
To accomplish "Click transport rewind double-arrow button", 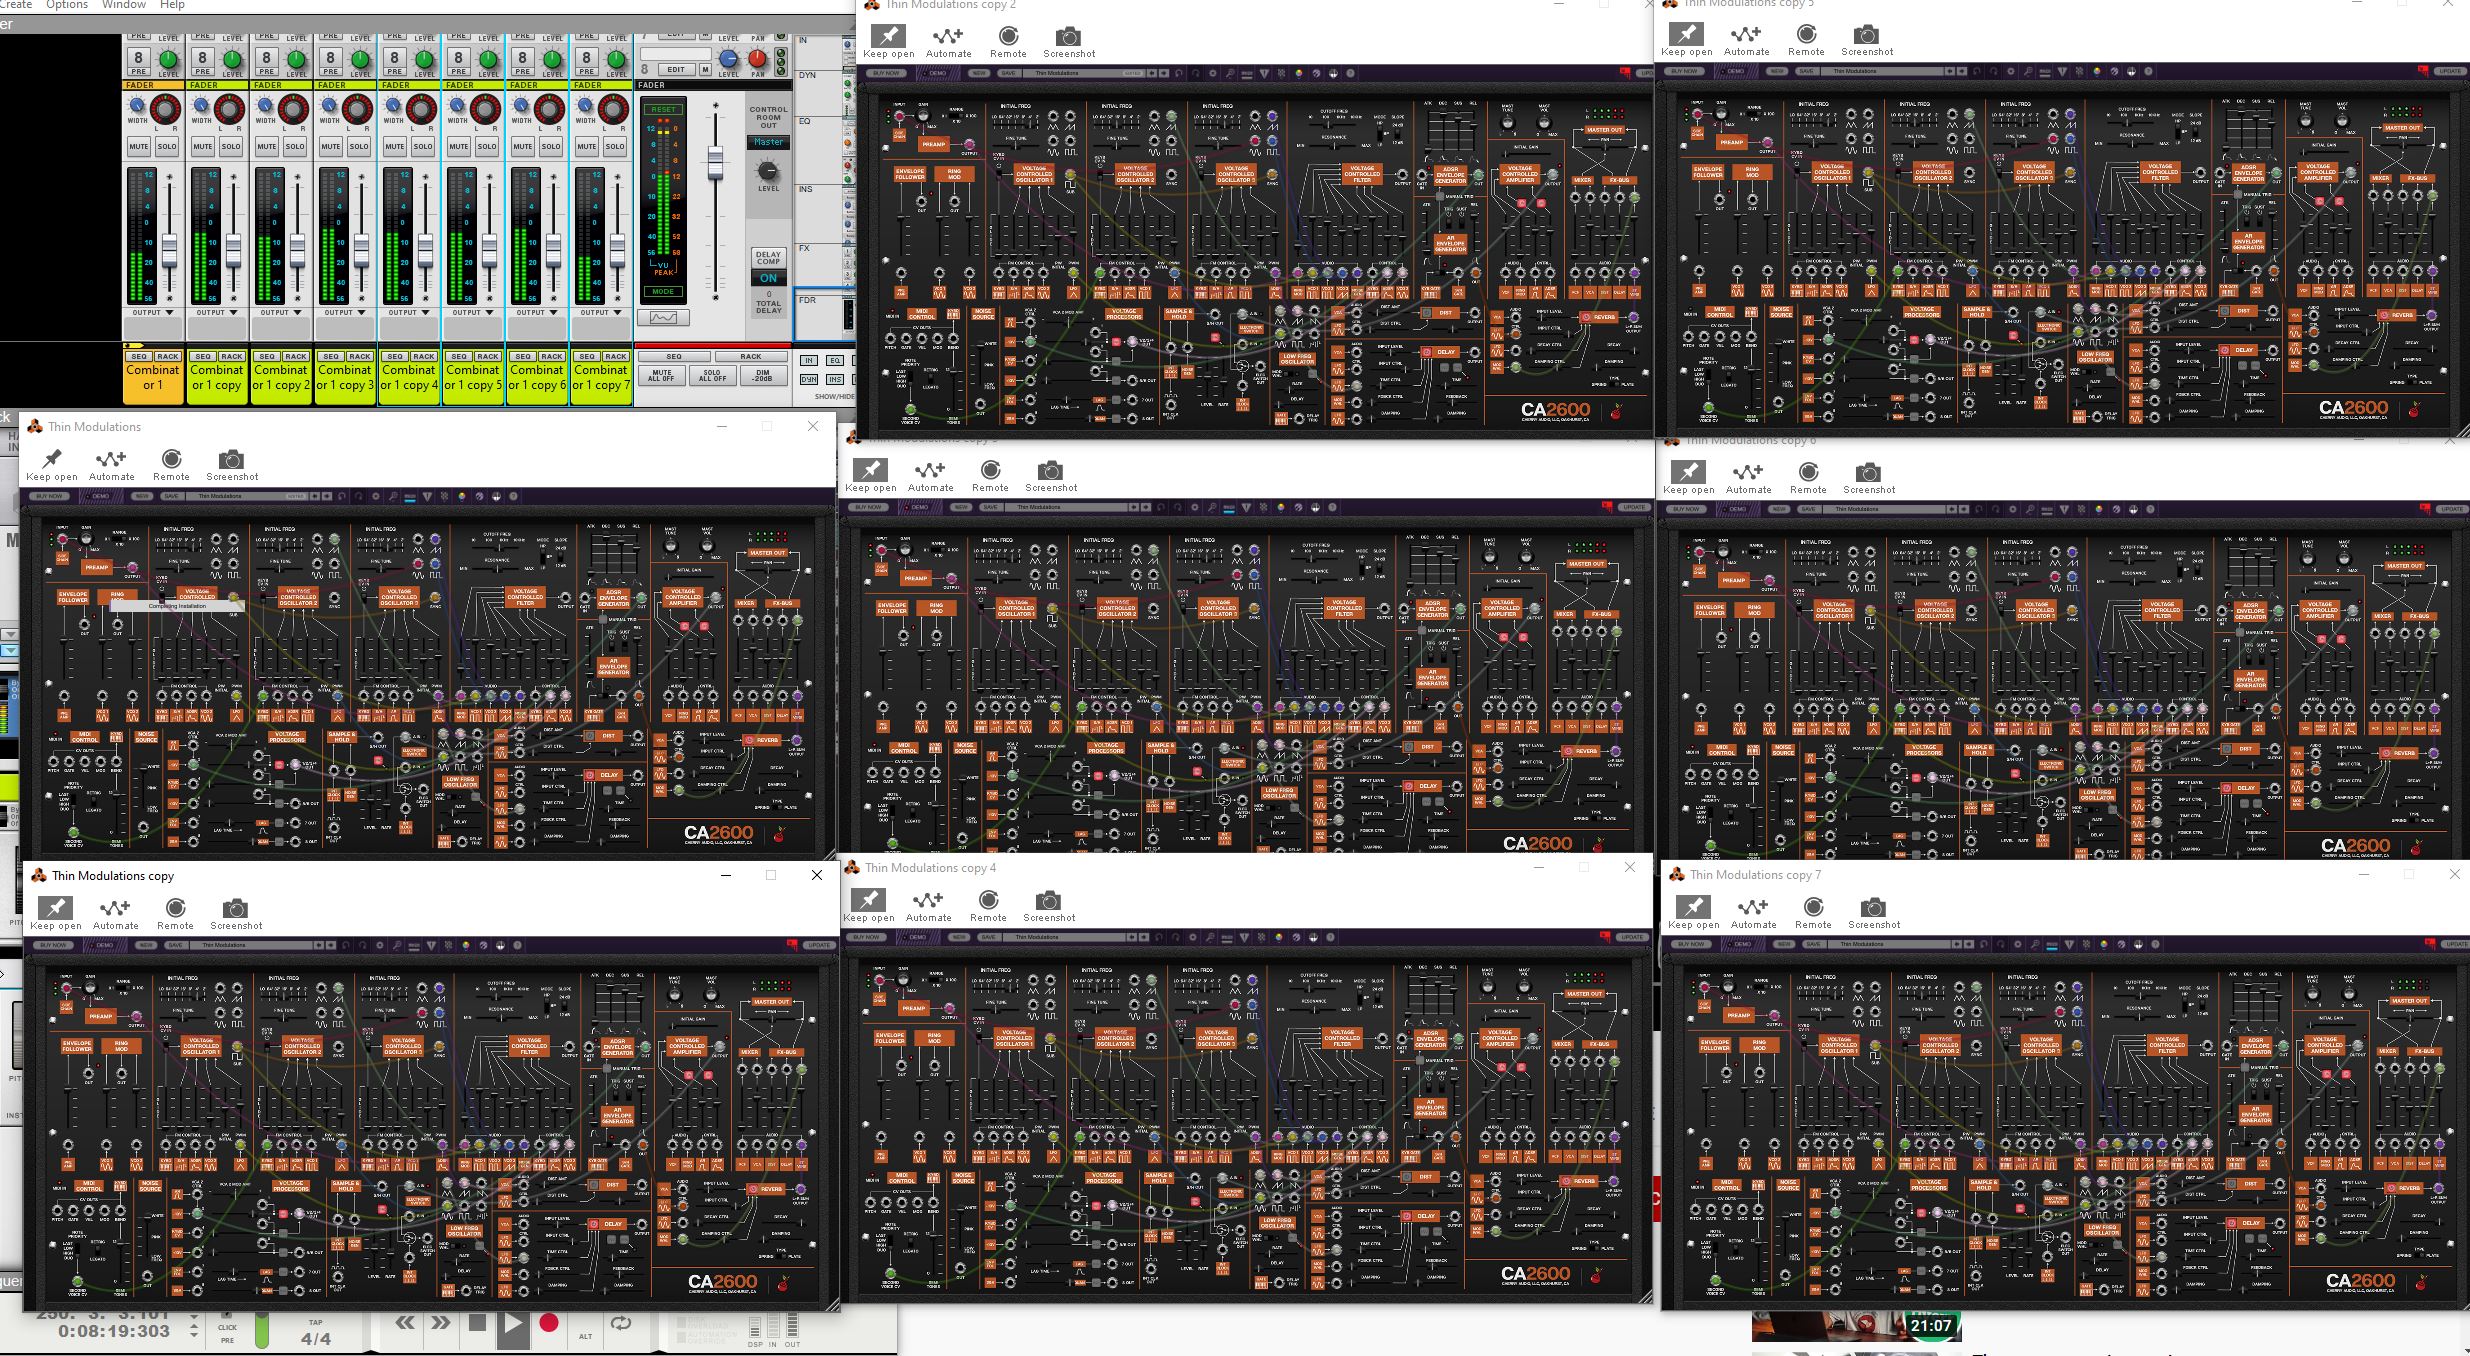I will pos(405,1323).
